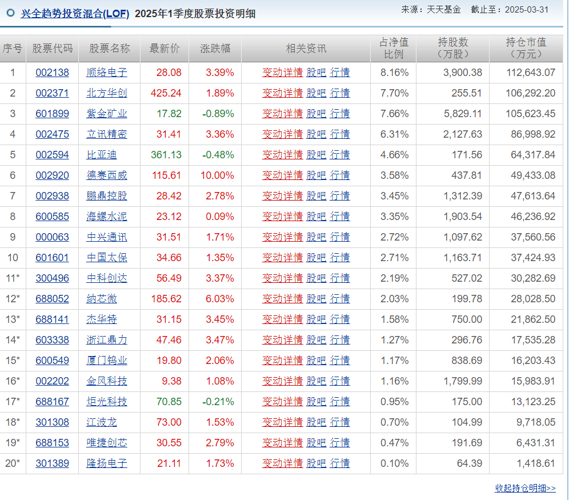Click stock code 002138

[x=52, y=73]
